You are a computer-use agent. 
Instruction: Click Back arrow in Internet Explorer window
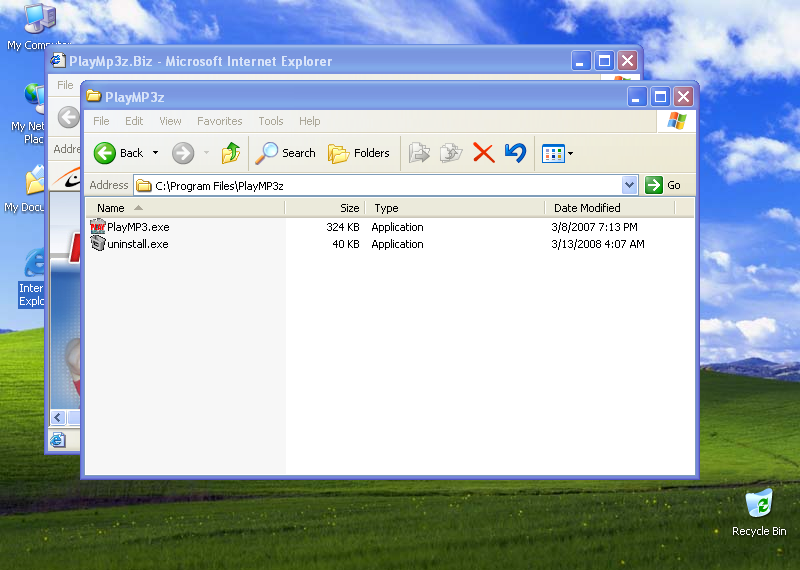coord(68,117)
